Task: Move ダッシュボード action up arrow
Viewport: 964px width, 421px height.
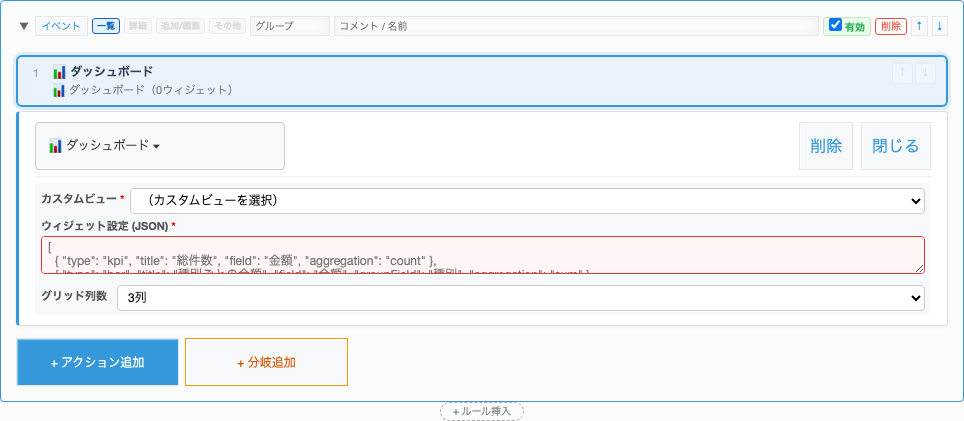Action: [x=903, y=73]
